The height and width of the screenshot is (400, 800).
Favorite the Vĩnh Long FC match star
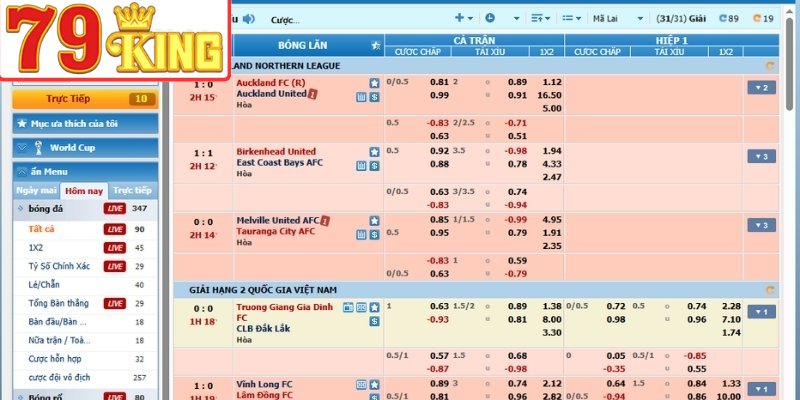click(x=374, y=385)
